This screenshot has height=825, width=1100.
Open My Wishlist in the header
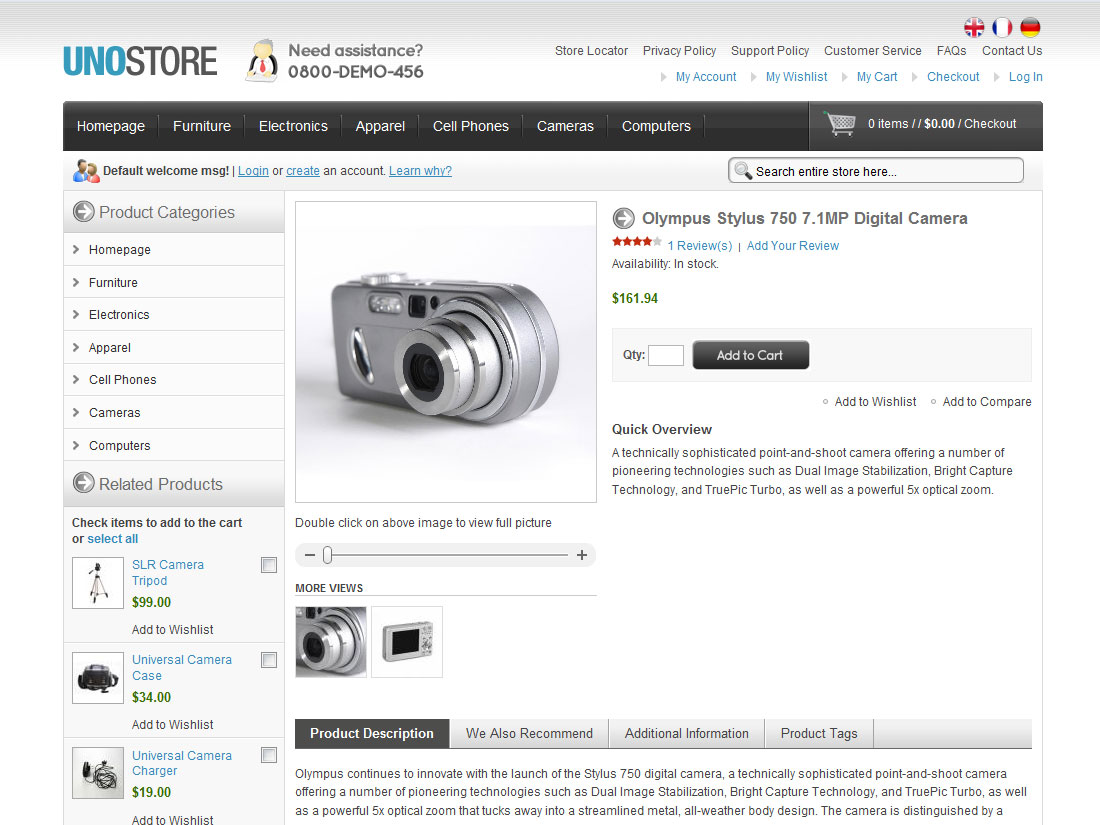tap(796, 76)
